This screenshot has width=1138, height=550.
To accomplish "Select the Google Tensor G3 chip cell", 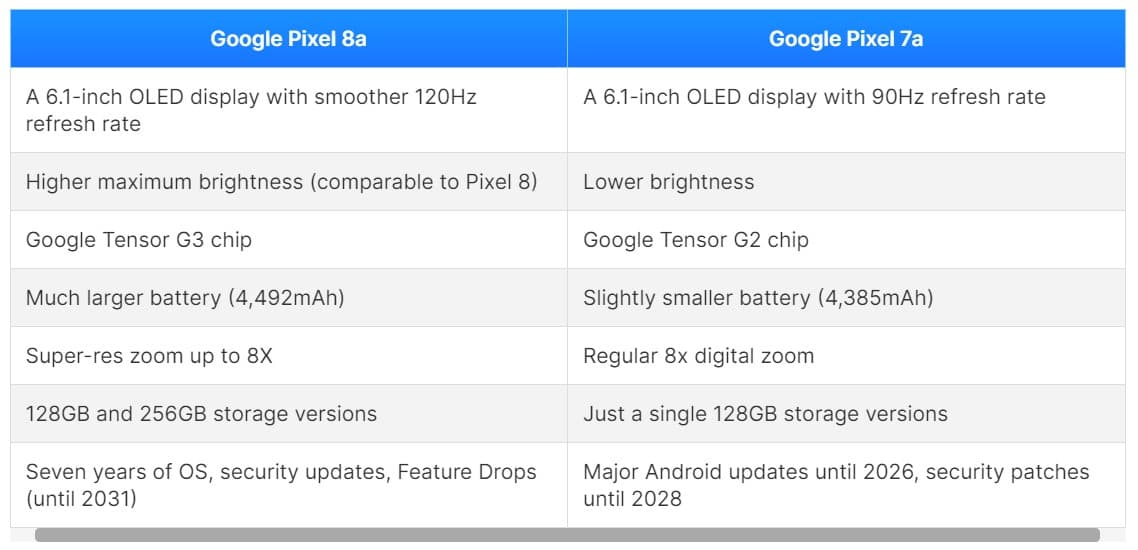I will (139, 240).
